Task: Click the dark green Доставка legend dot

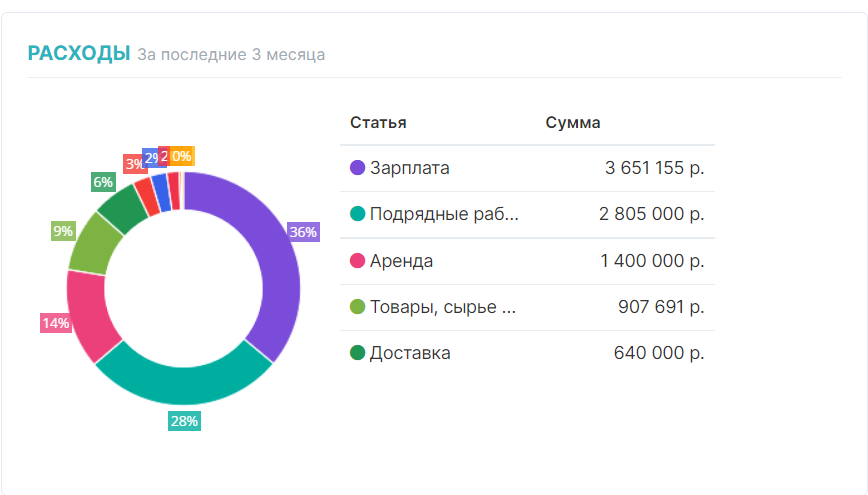Action: [357, 353]
